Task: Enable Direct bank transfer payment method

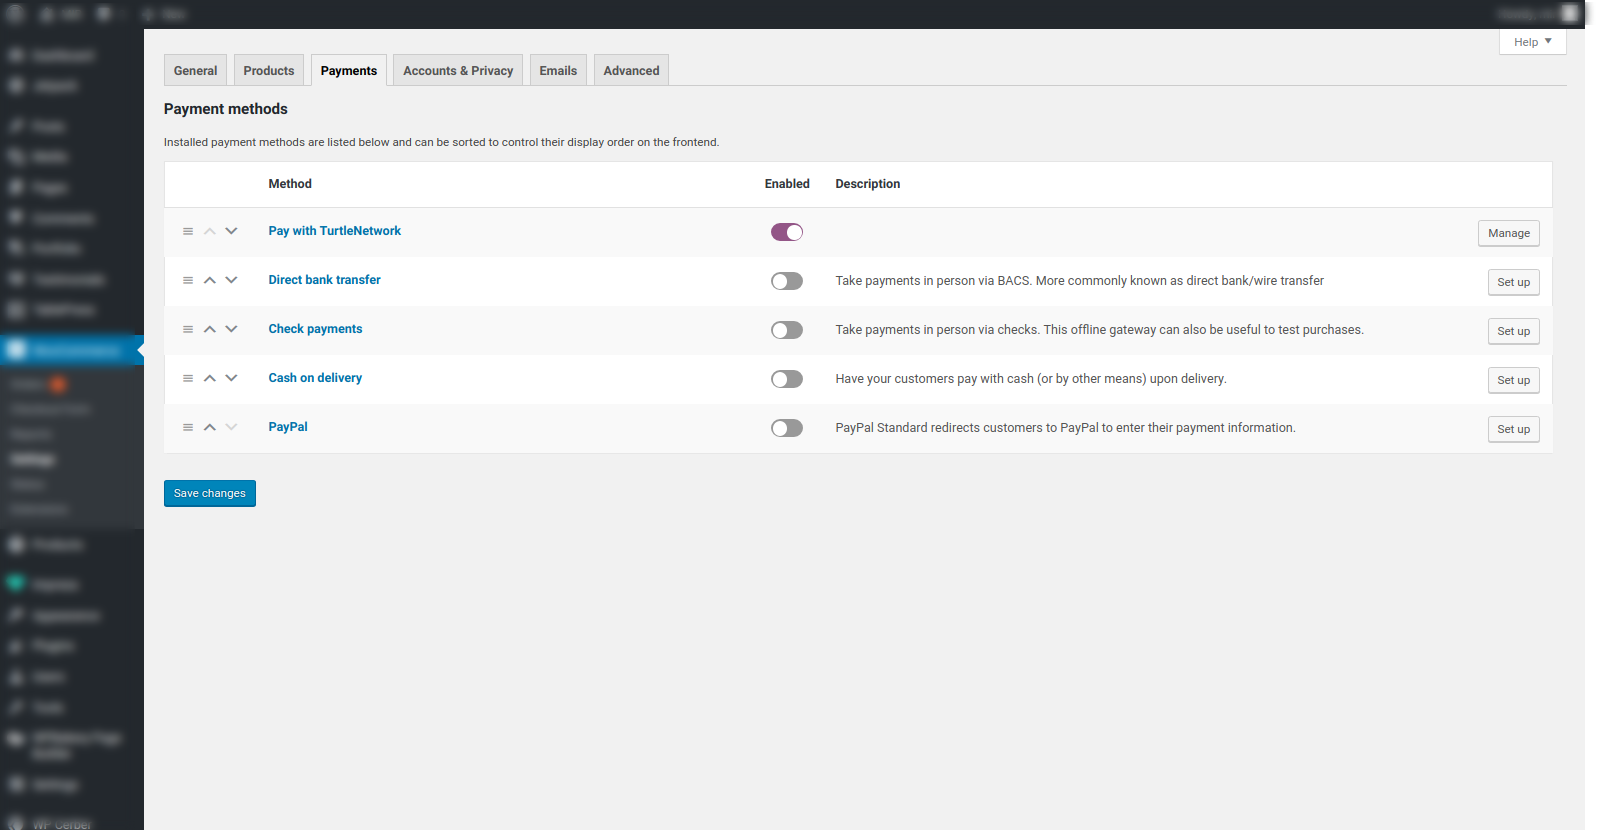Action: coord(787,281)
